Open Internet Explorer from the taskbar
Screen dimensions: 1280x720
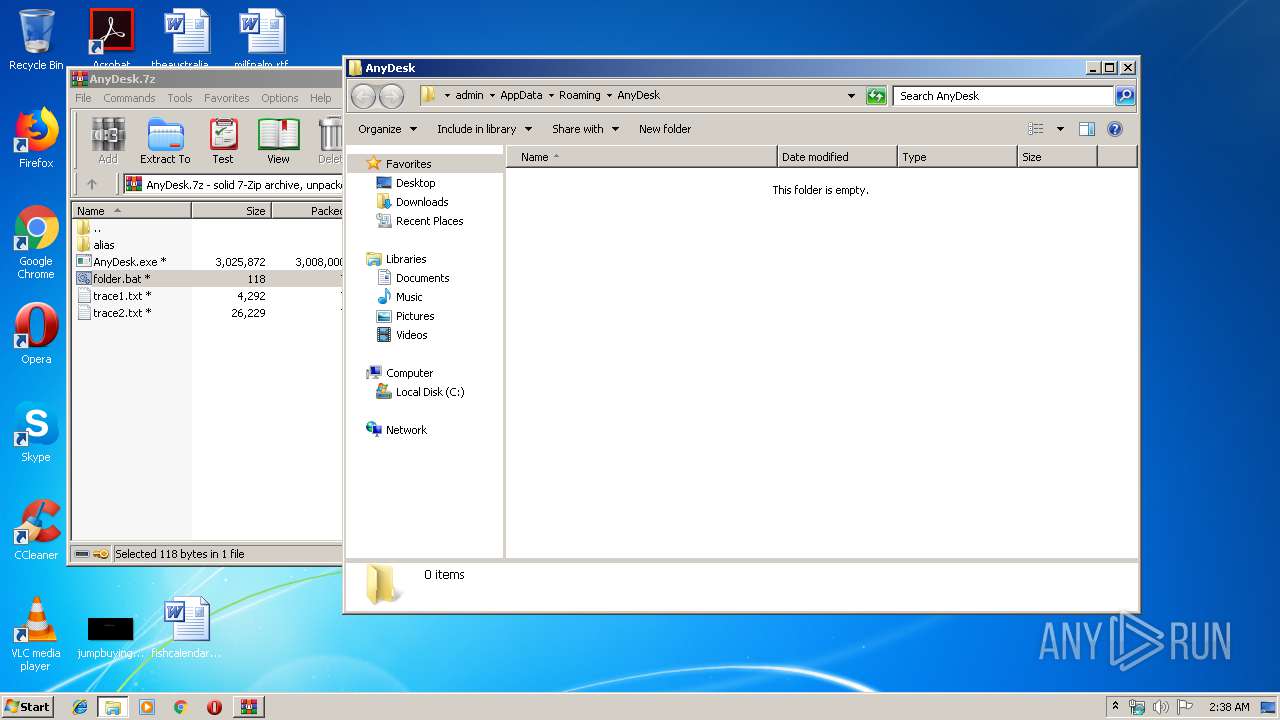pos(80,707)
